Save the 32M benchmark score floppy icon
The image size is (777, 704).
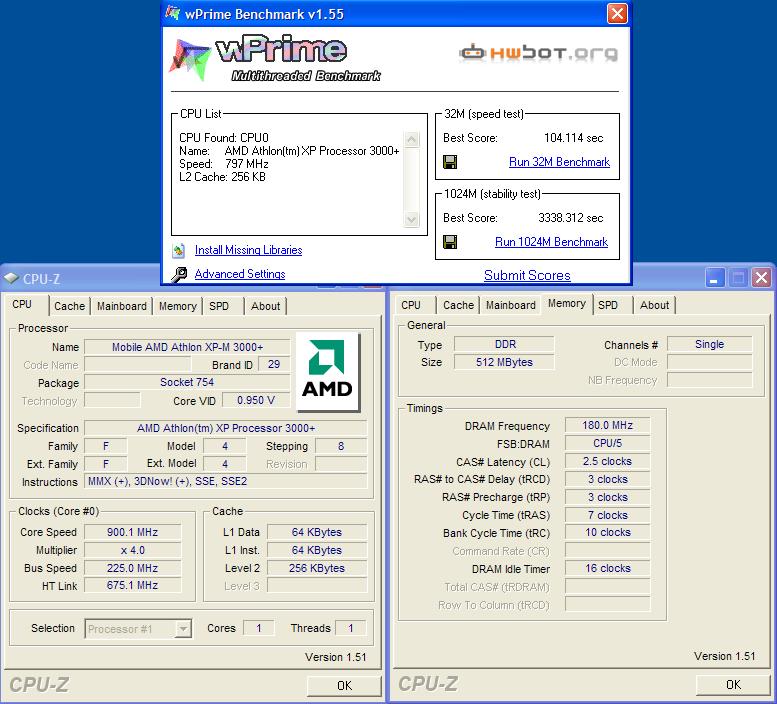click(450, 162)
